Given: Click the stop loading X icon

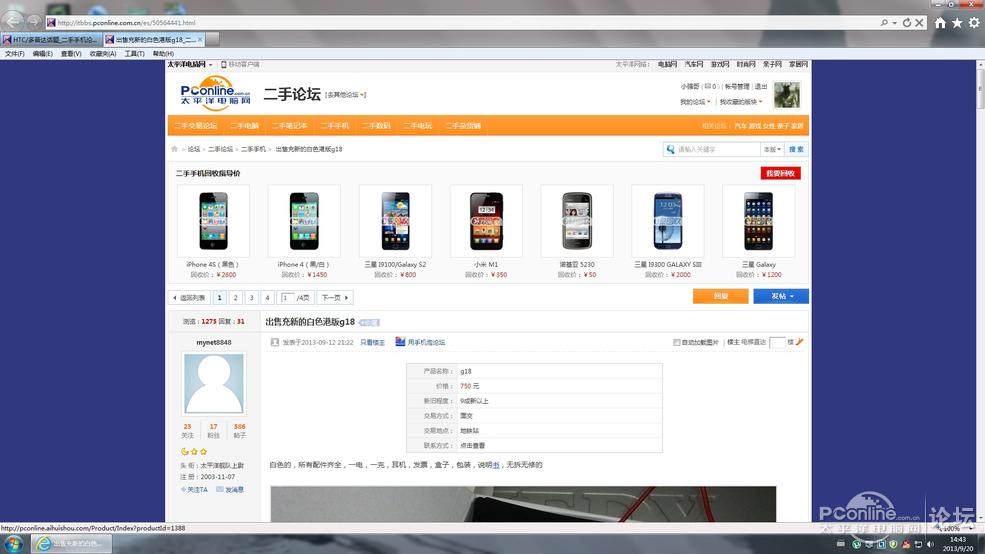Looking at the screenshot, I should pos(919,23).
